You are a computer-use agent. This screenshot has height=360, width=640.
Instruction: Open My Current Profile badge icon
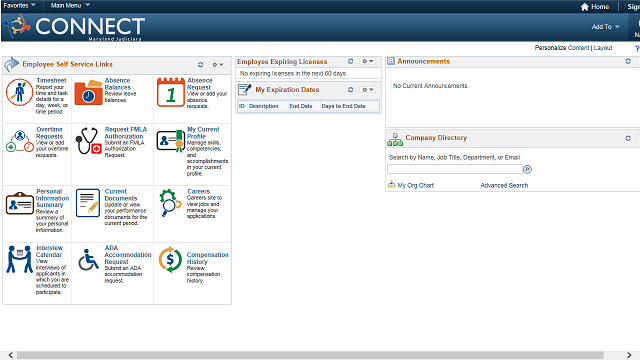point(171,141)
